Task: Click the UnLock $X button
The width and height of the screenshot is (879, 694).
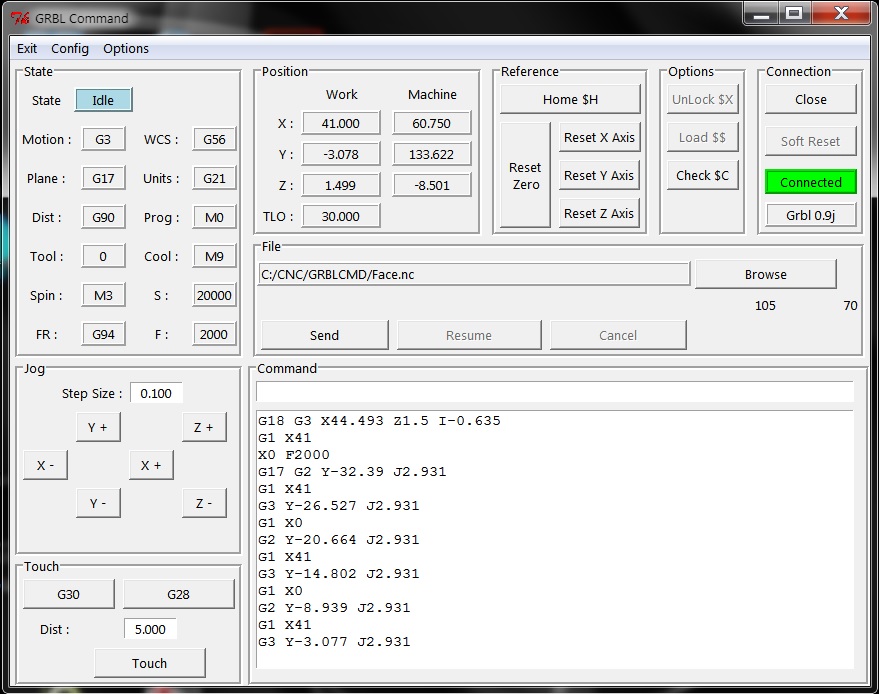Action: pyautogui.click(x=702, y=99)
